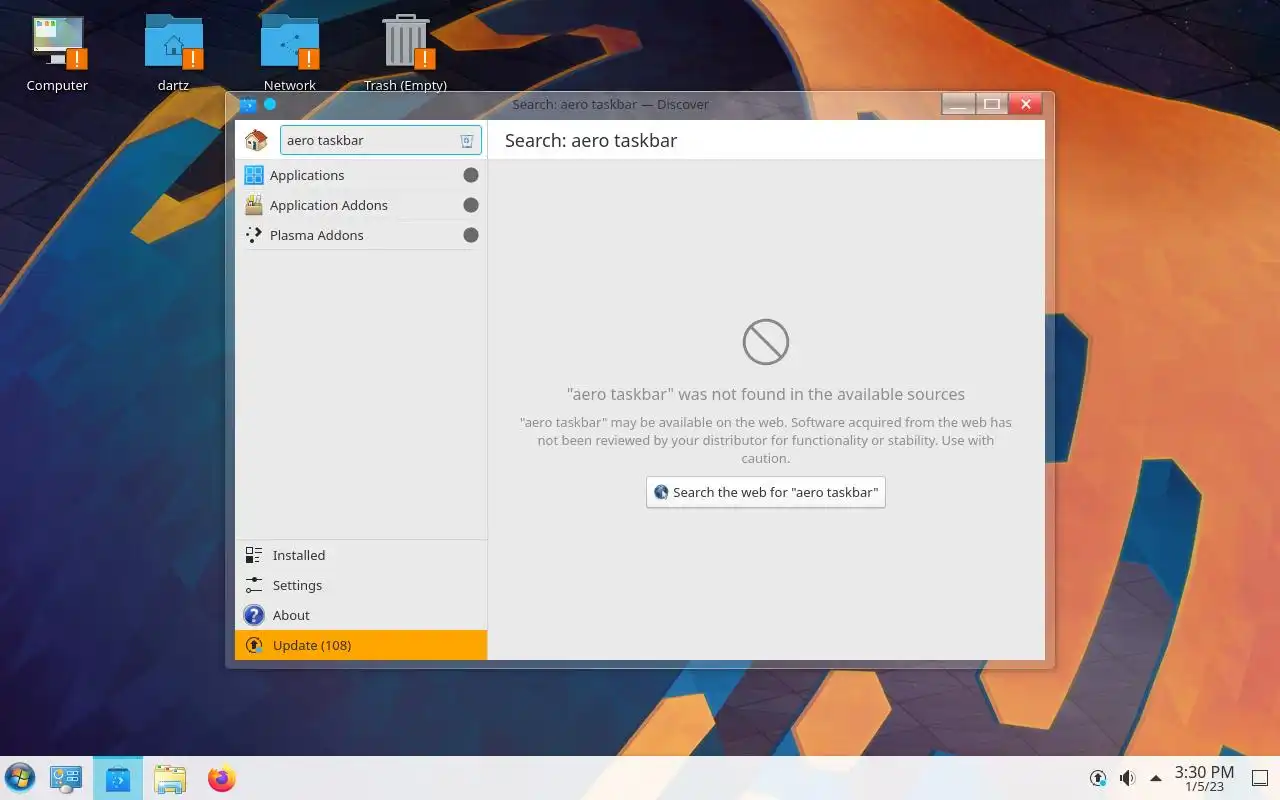The width and height of the screenshot is (1280, 800).
Task: Click the Discover taskbar icon
Action: (x=118, y=778)
